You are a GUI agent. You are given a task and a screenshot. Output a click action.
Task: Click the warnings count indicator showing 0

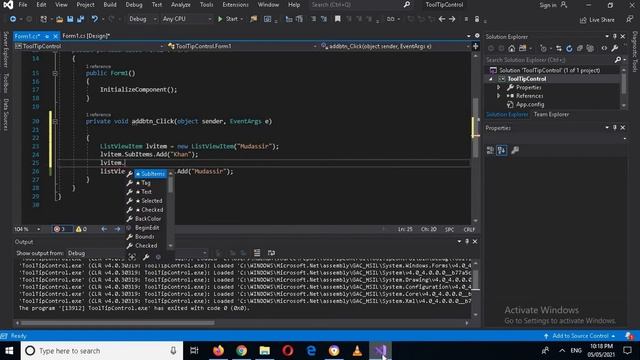(82, 229)
